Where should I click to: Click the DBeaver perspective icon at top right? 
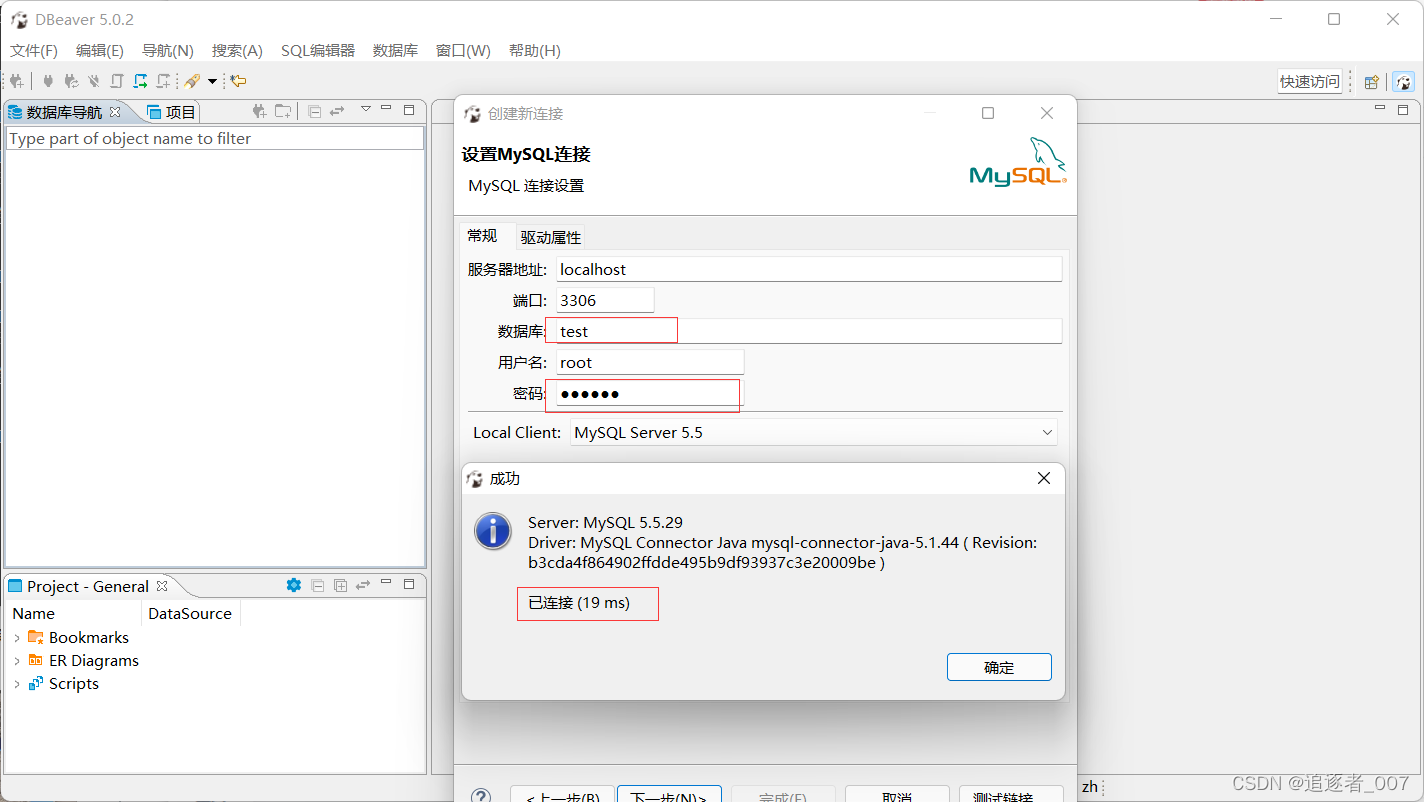(1404, 82)
